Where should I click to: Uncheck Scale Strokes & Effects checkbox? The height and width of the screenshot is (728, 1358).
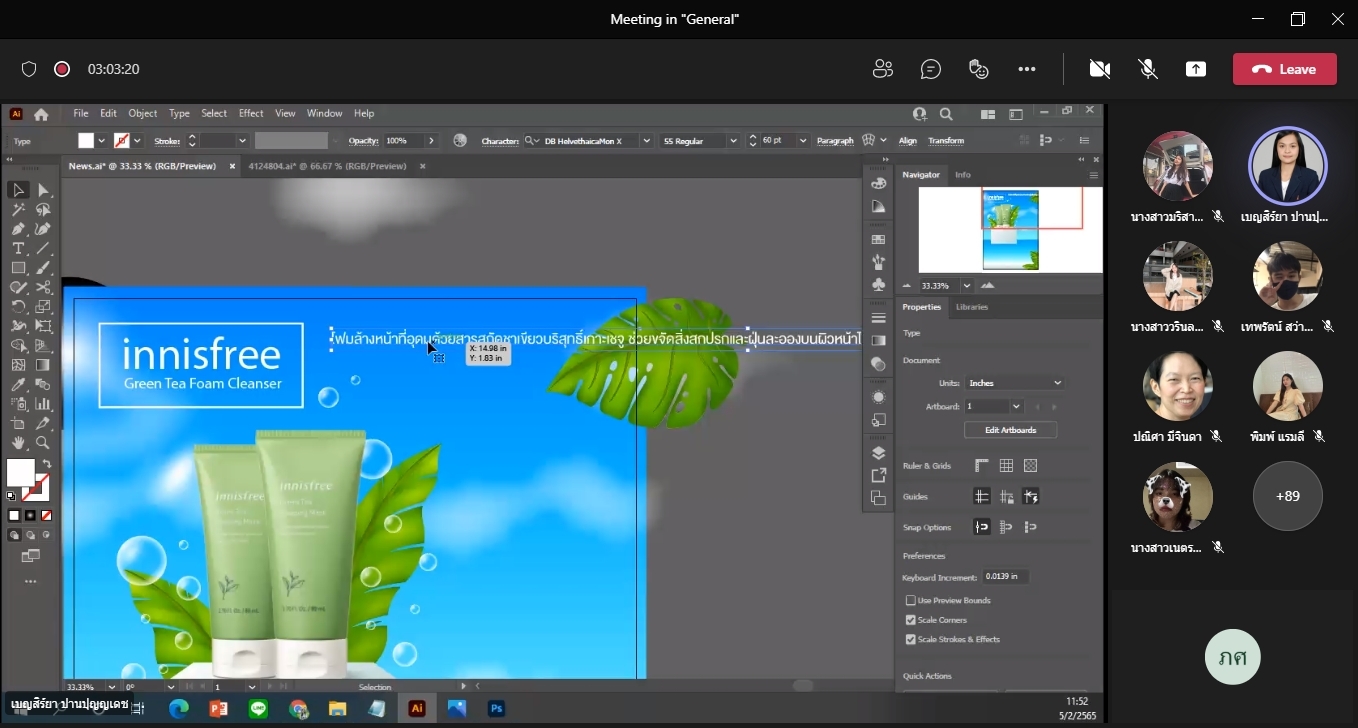pos(911,639)
